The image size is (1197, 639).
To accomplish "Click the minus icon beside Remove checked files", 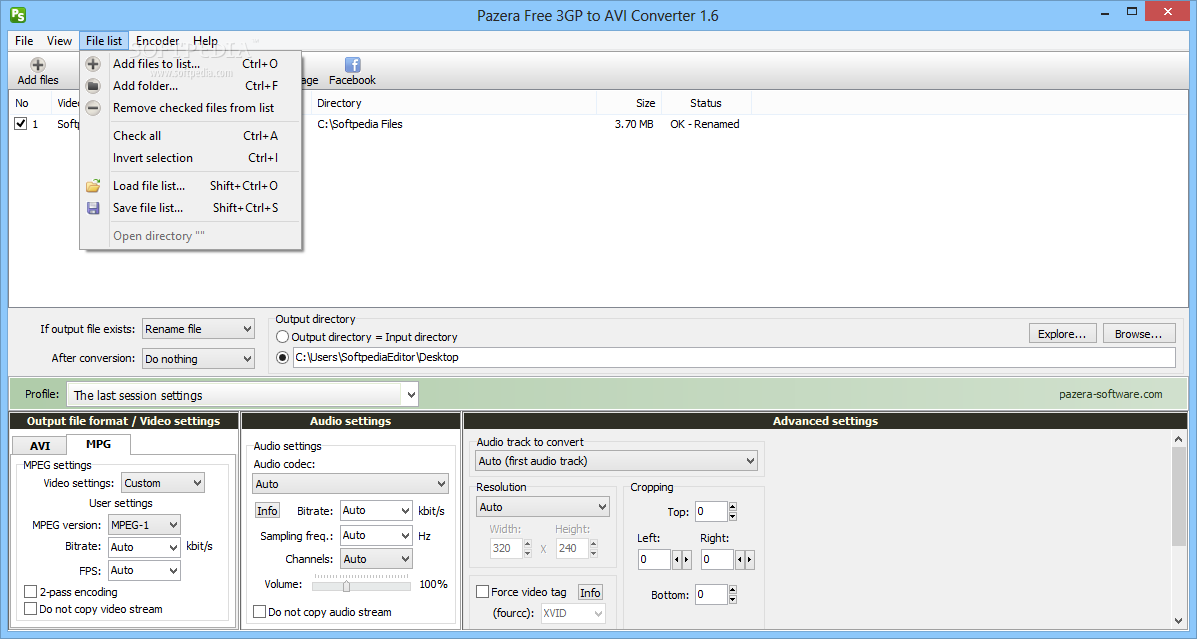I will pos(93,108).
